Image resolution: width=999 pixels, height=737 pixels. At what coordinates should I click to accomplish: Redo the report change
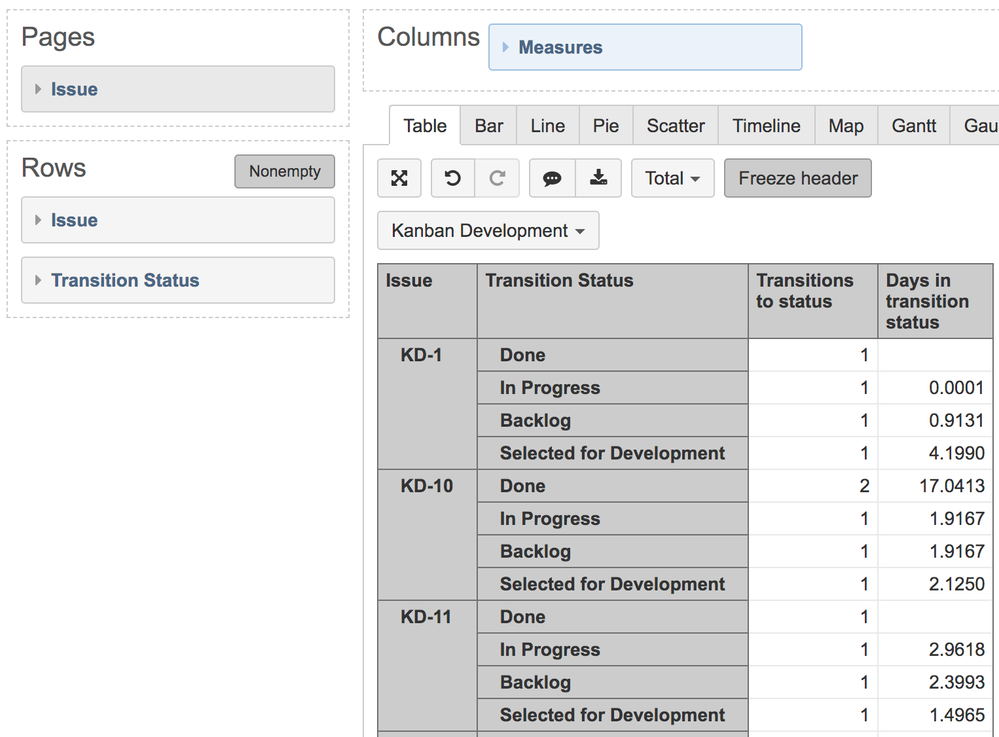(497, 178)
